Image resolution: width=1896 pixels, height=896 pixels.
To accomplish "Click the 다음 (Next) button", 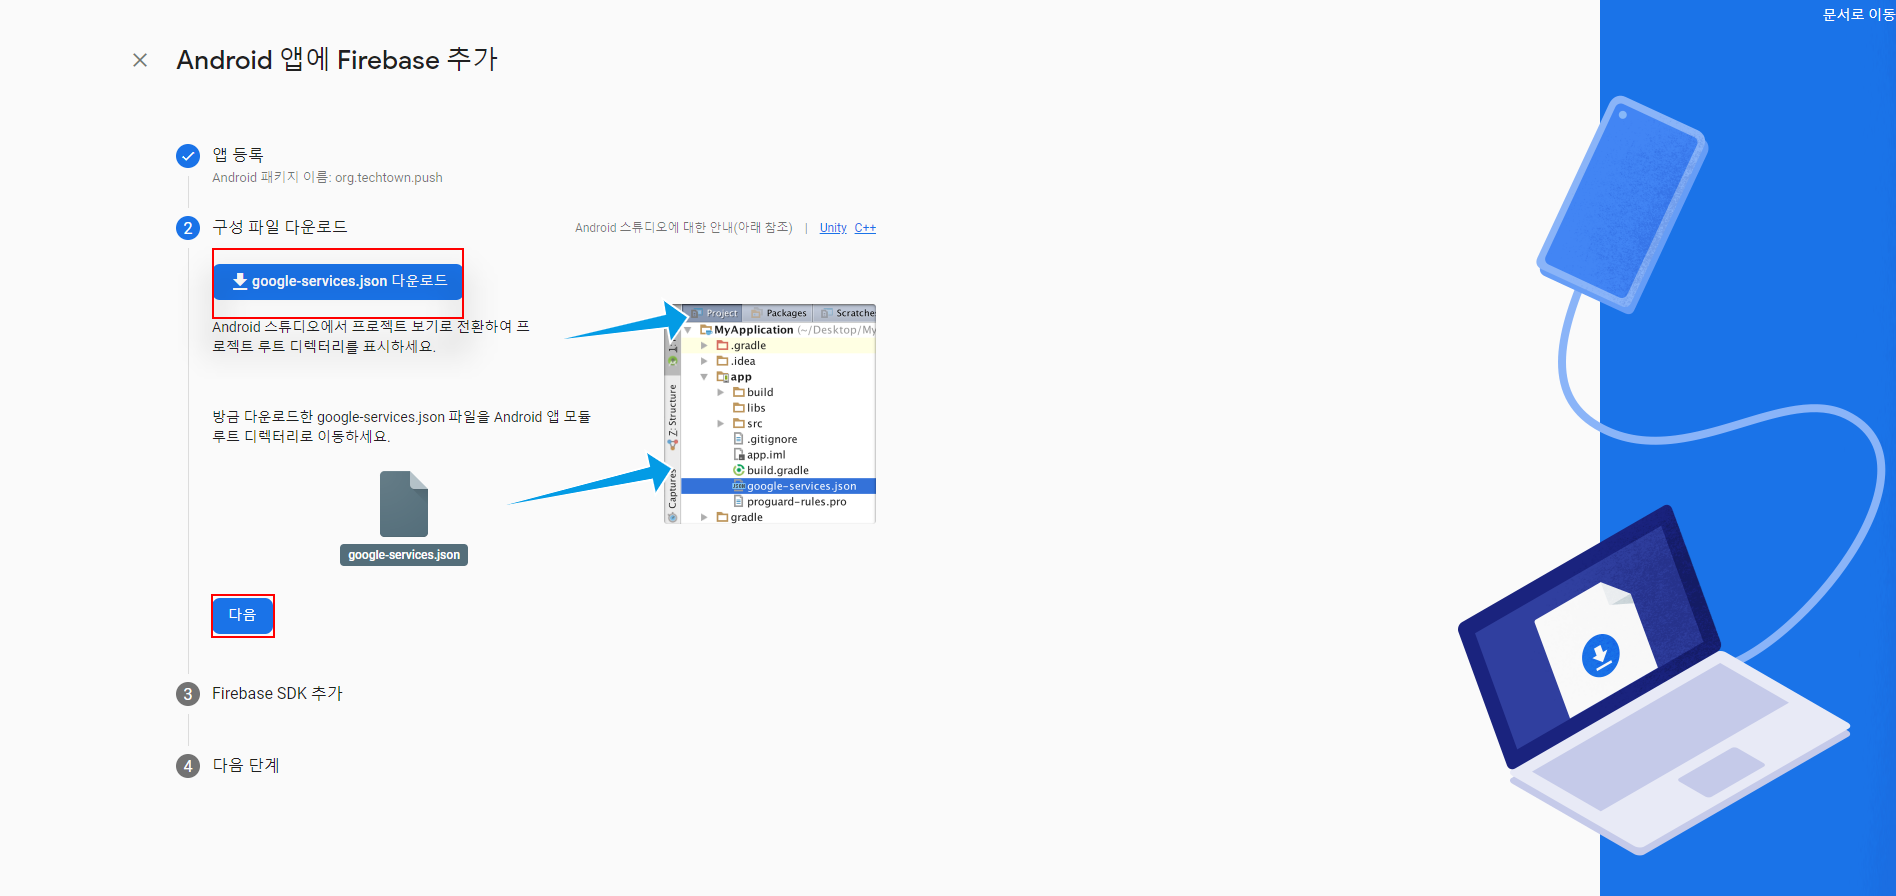I will (x=242, y=615).
